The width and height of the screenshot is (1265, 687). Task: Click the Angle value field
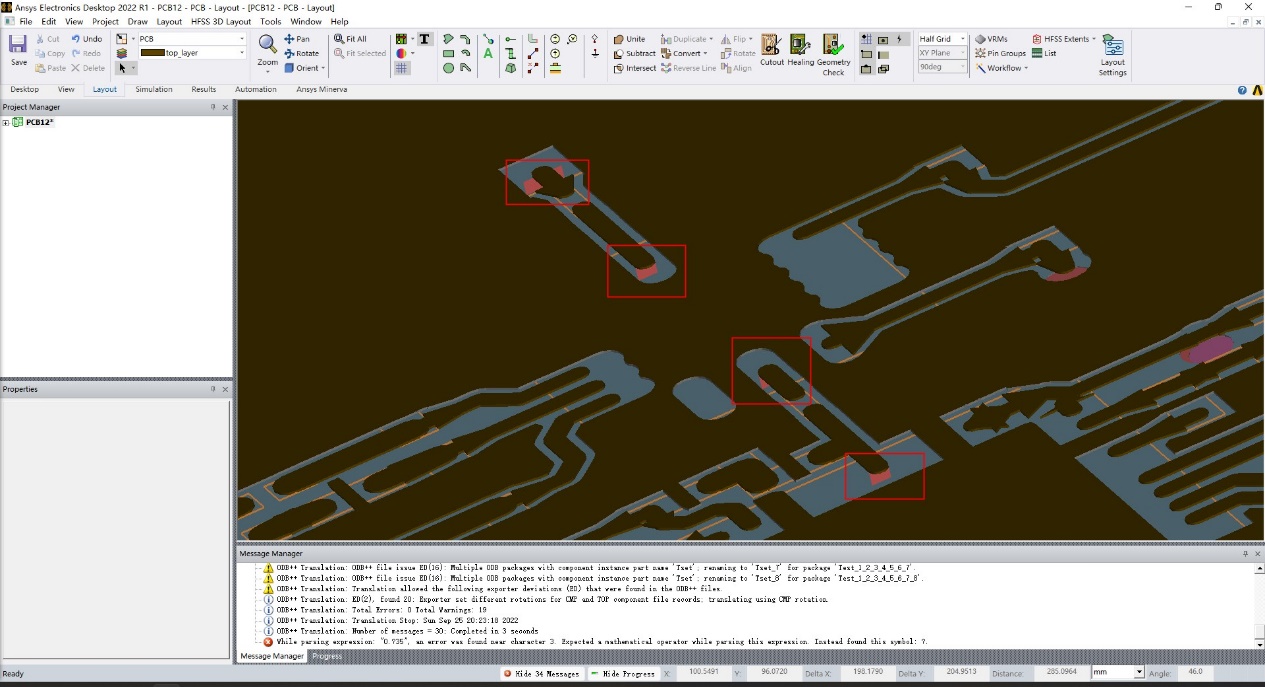pyautogui.click(x=1195, y=673)
